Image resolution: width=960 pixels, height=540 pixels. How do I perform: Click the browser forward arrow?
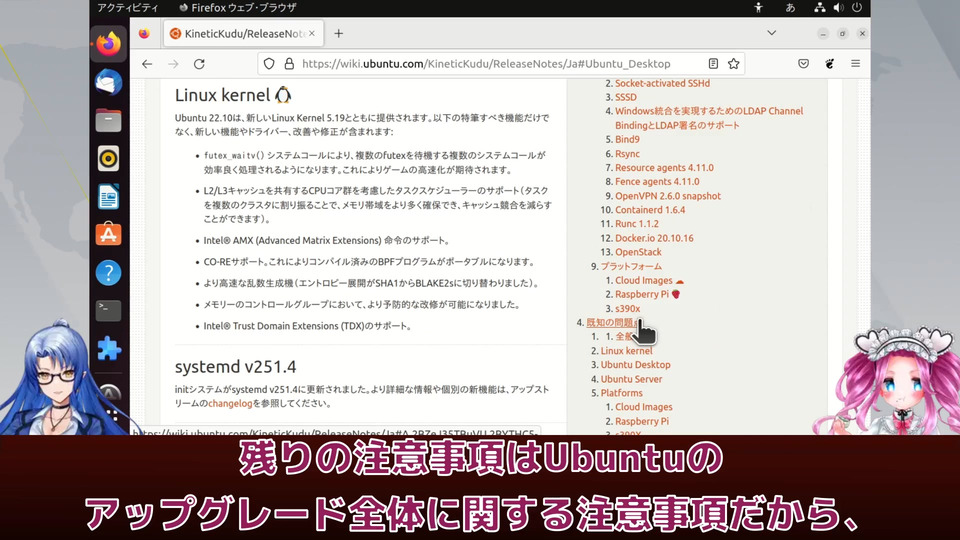[x=173, y=64]
